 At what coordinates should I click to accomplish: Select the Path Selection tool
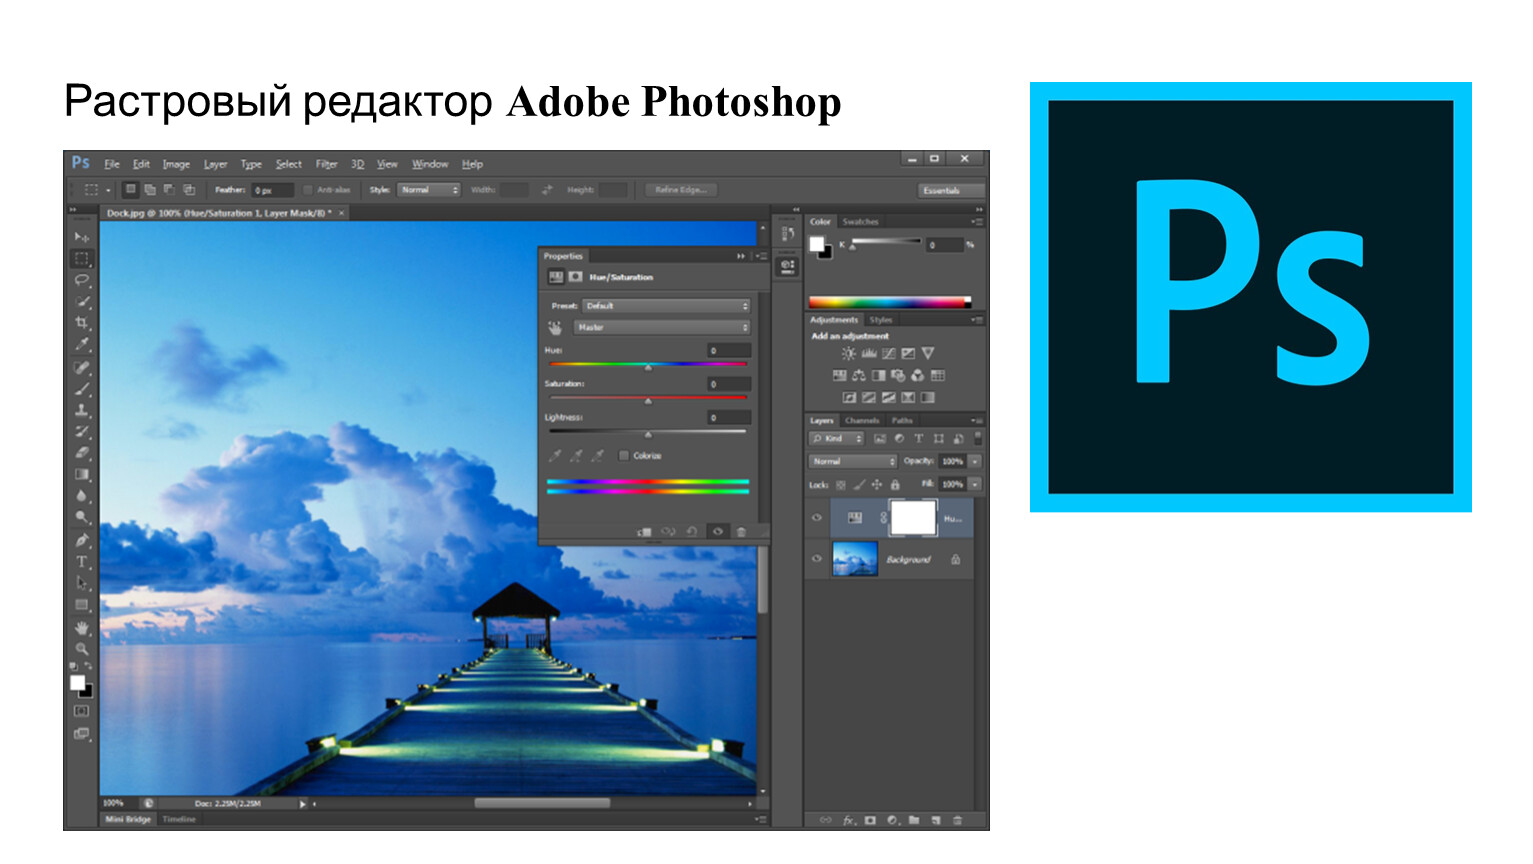pos(82,583)
